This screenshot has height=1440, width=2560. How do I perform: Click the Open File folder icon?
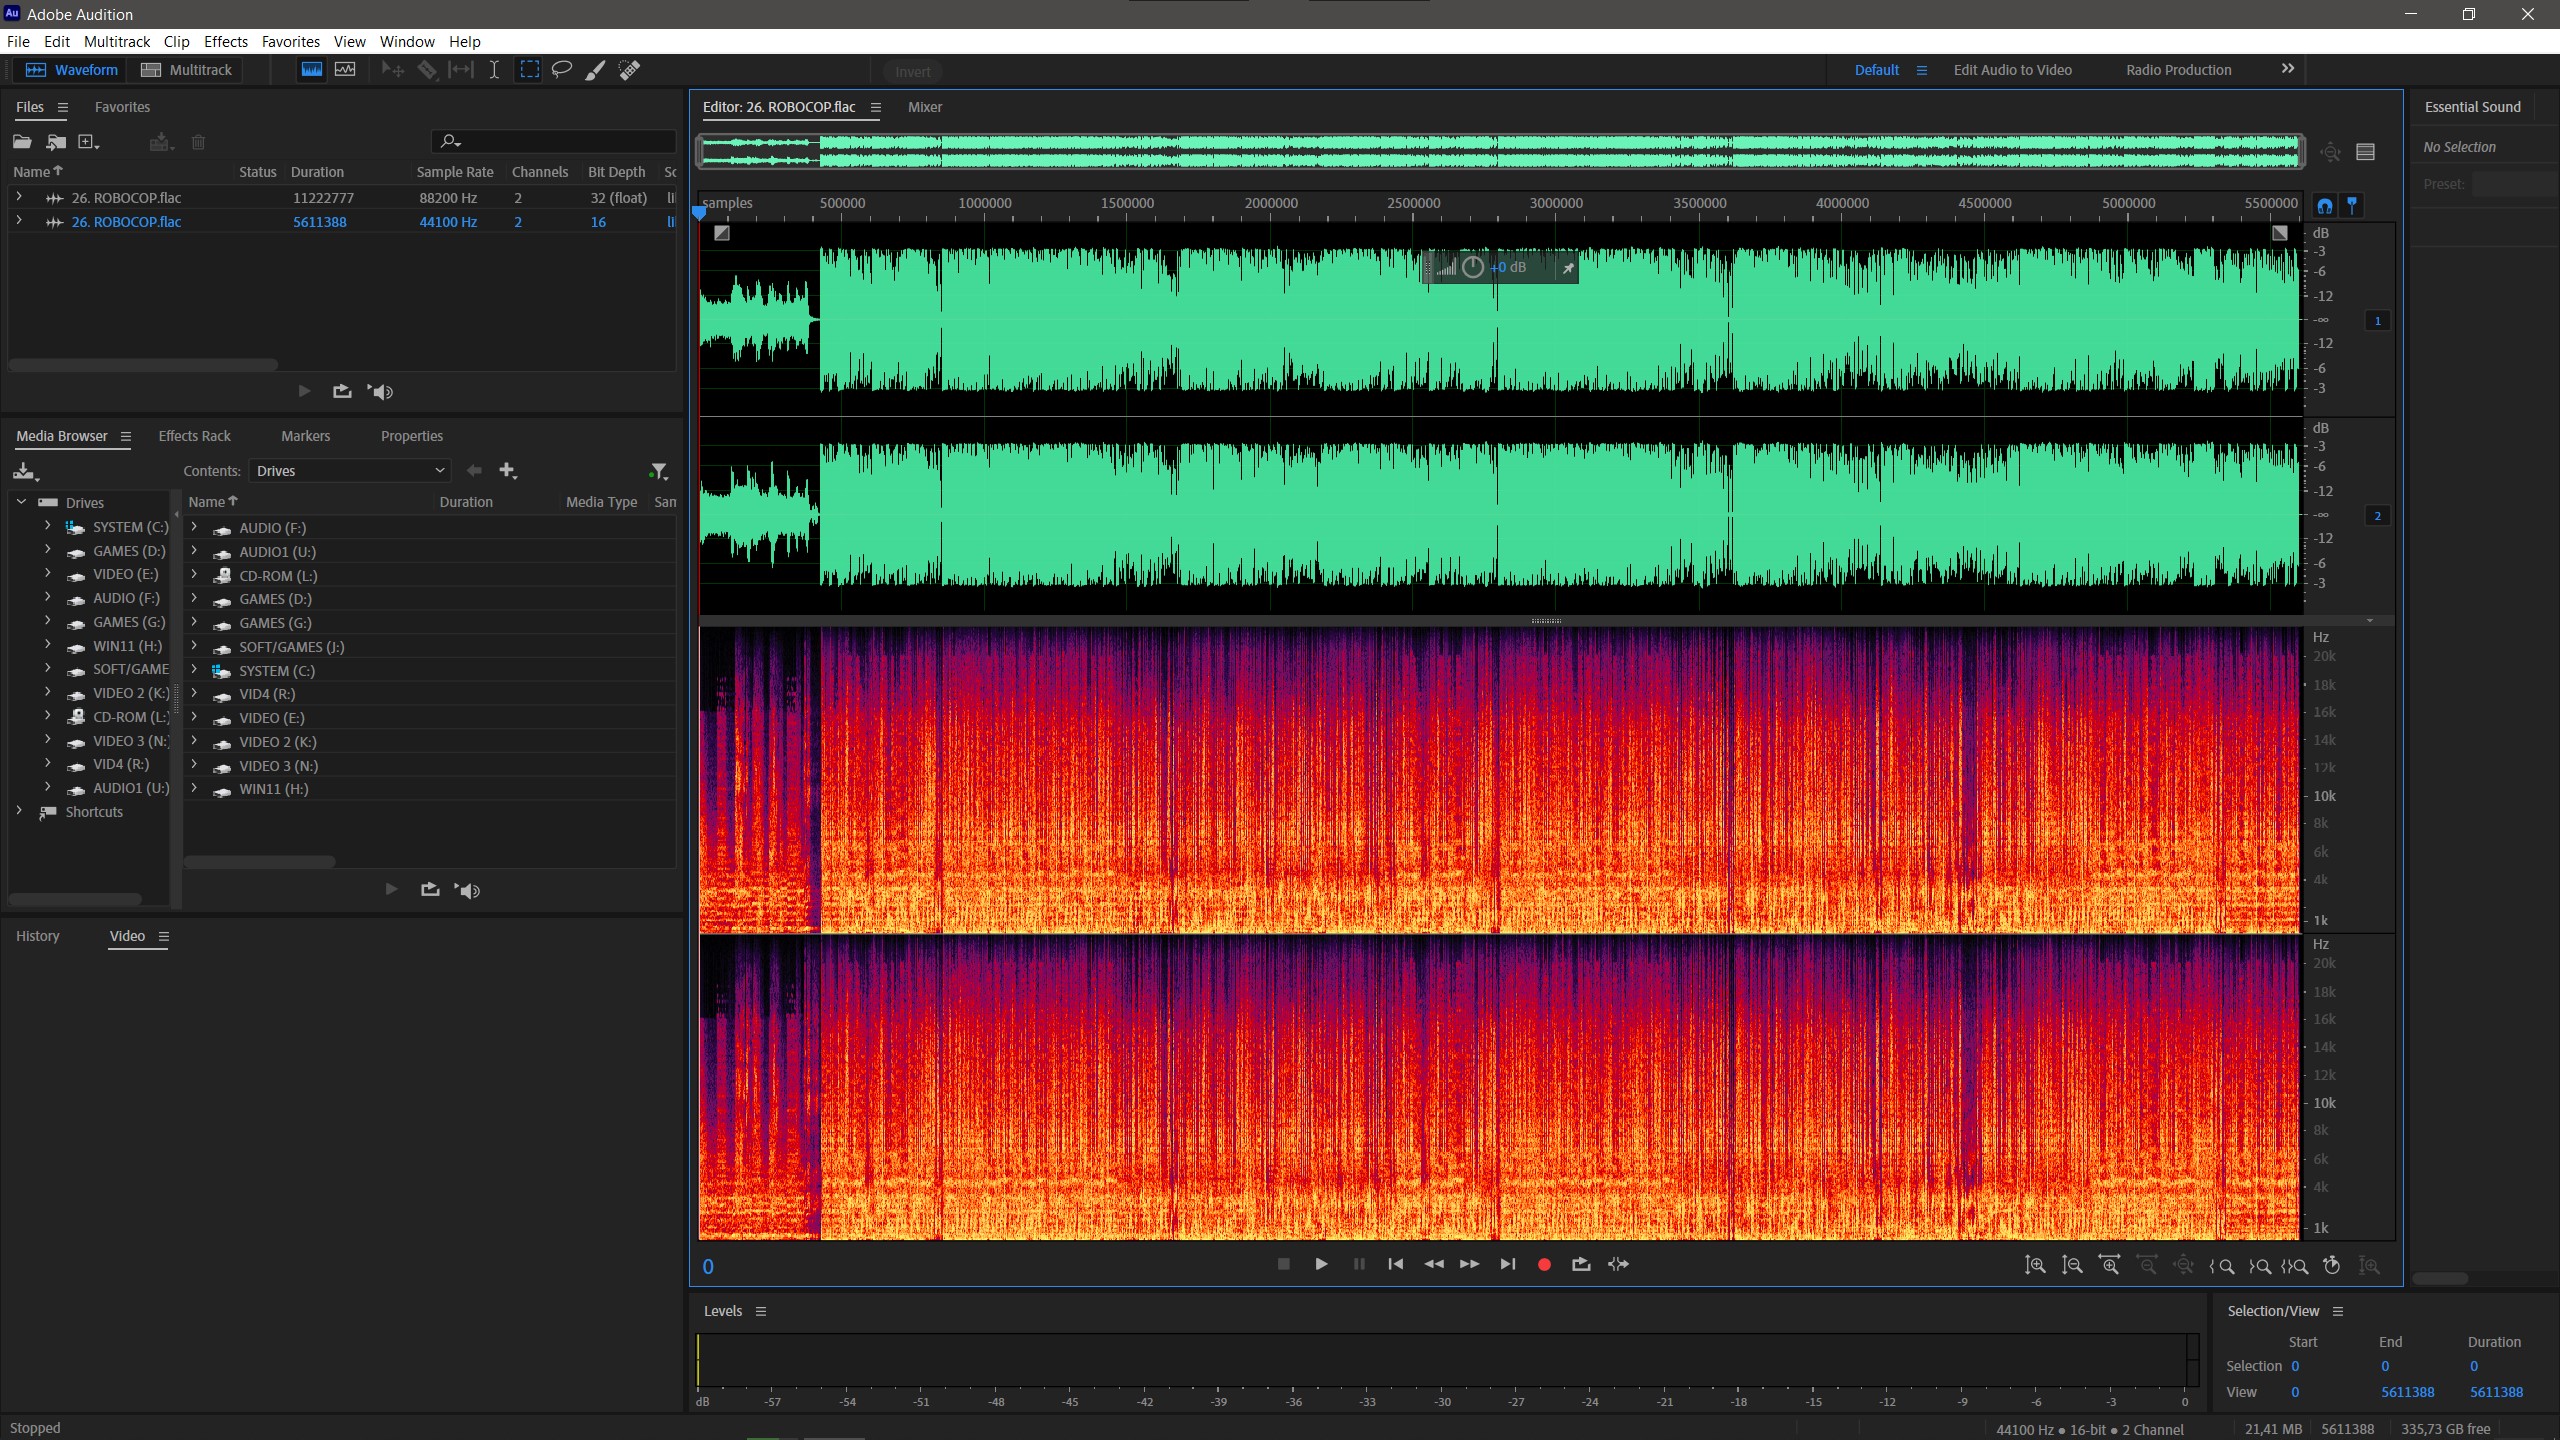pos(22,142)
